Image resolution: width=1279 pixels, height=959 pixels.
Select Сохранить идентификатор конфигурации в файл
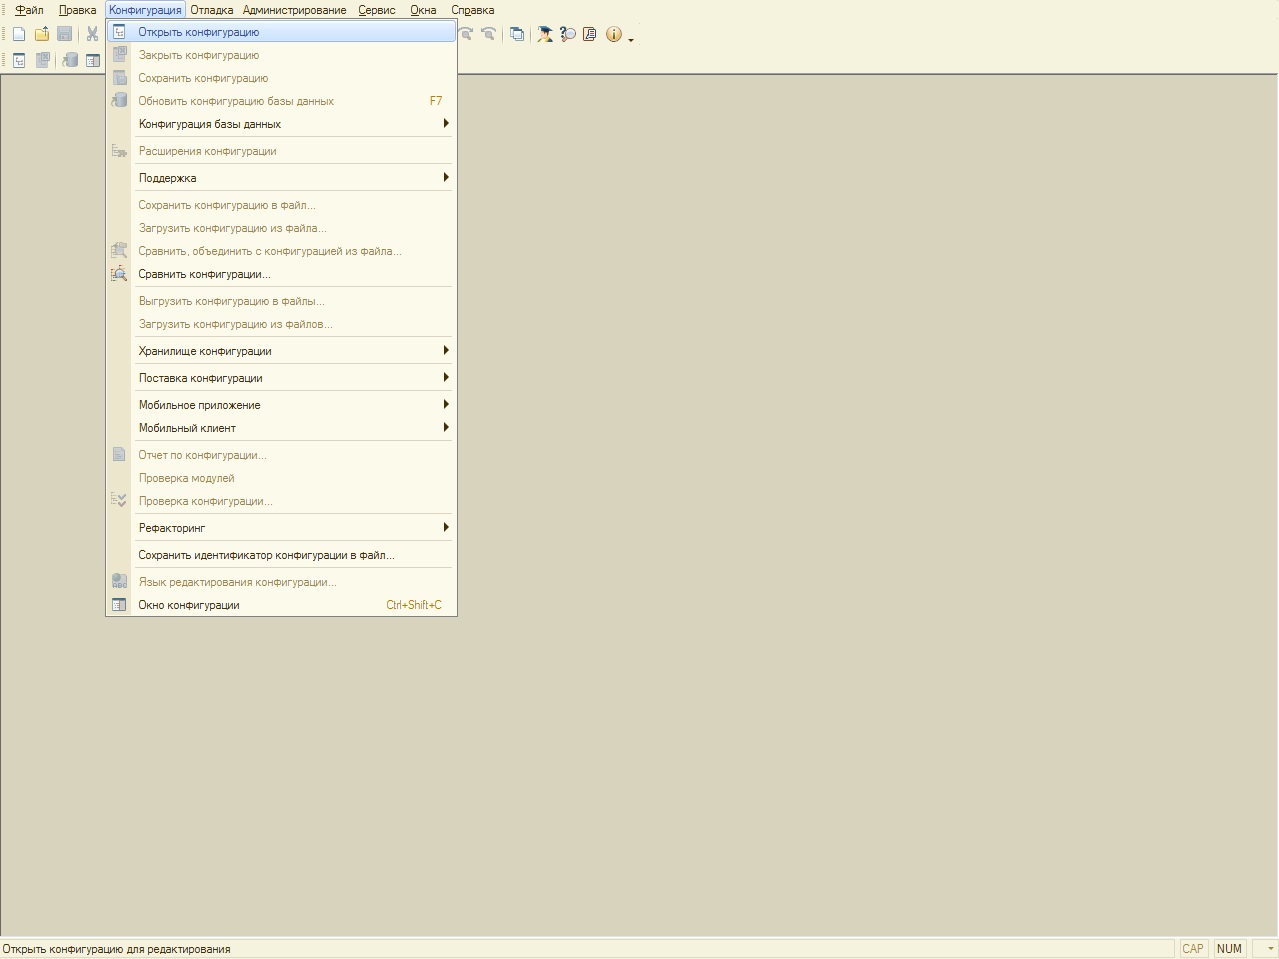tap(281, 555)
